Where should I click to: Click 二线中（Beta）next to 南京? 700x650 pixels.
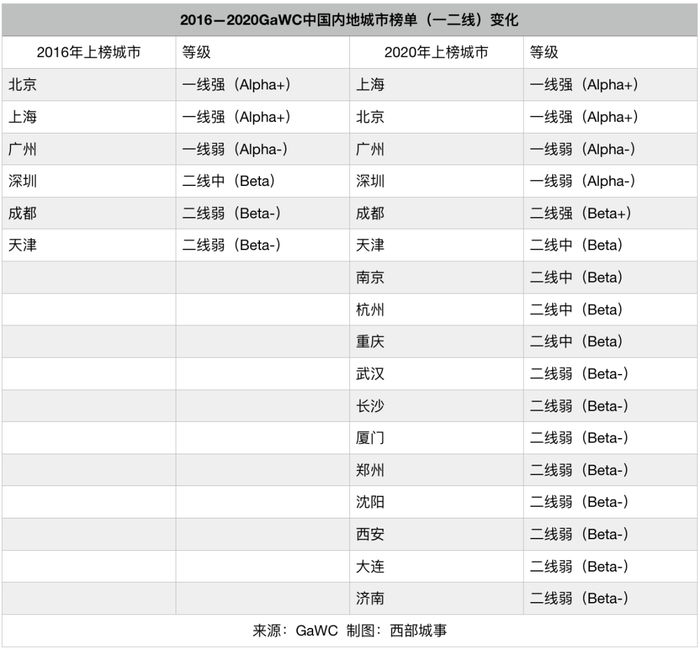576,277
